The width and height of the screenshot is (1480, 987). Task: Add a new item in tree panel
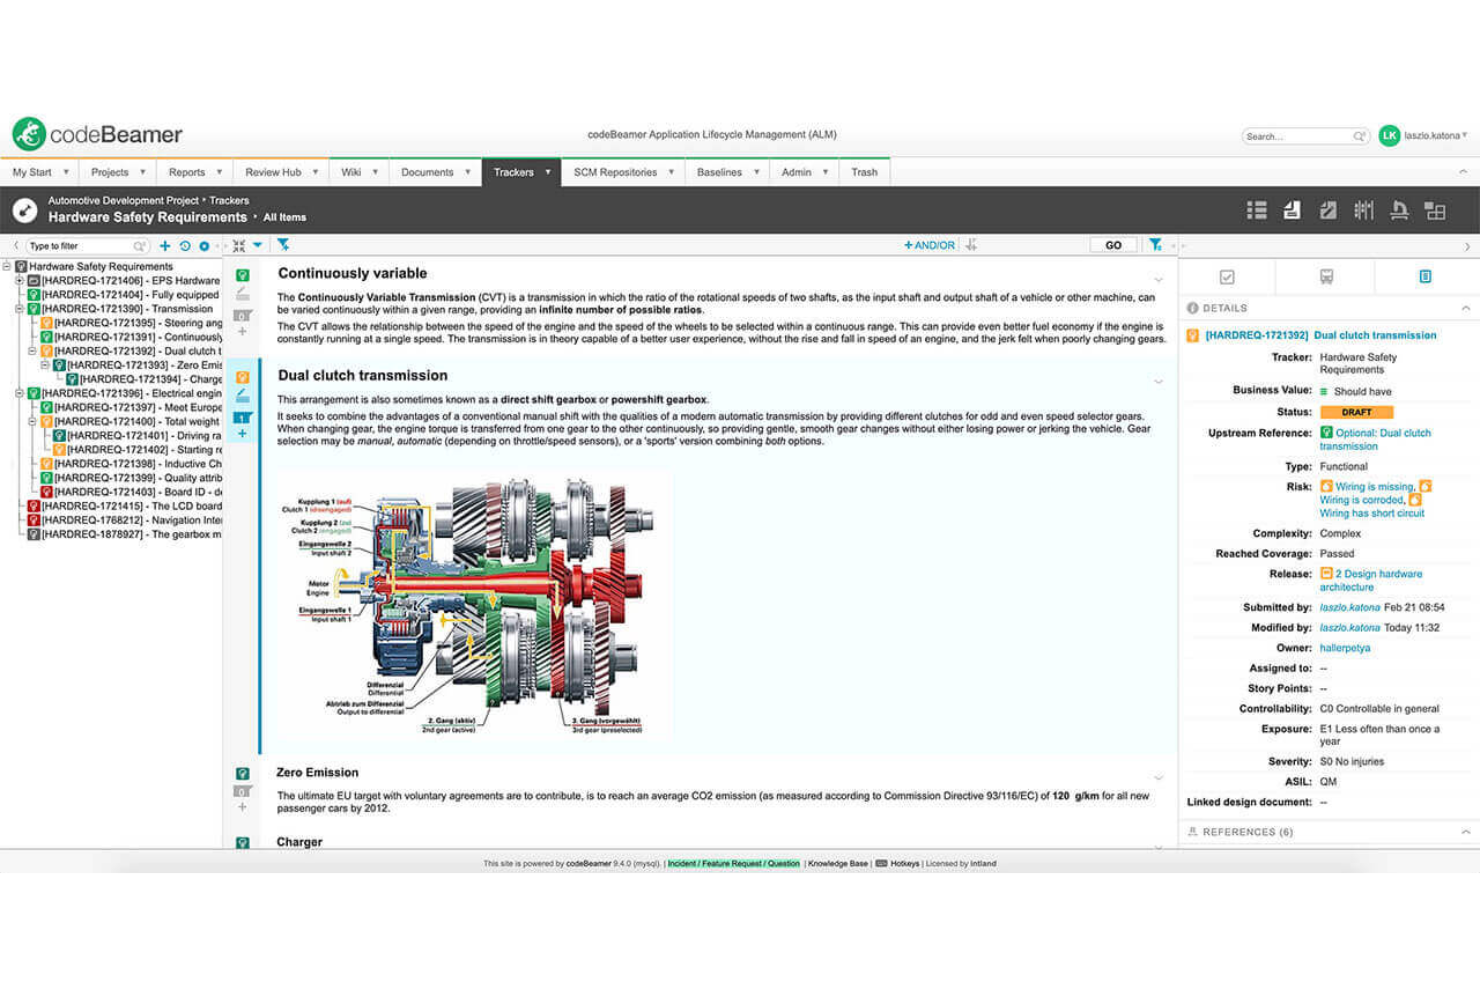[x=165, y=246]
